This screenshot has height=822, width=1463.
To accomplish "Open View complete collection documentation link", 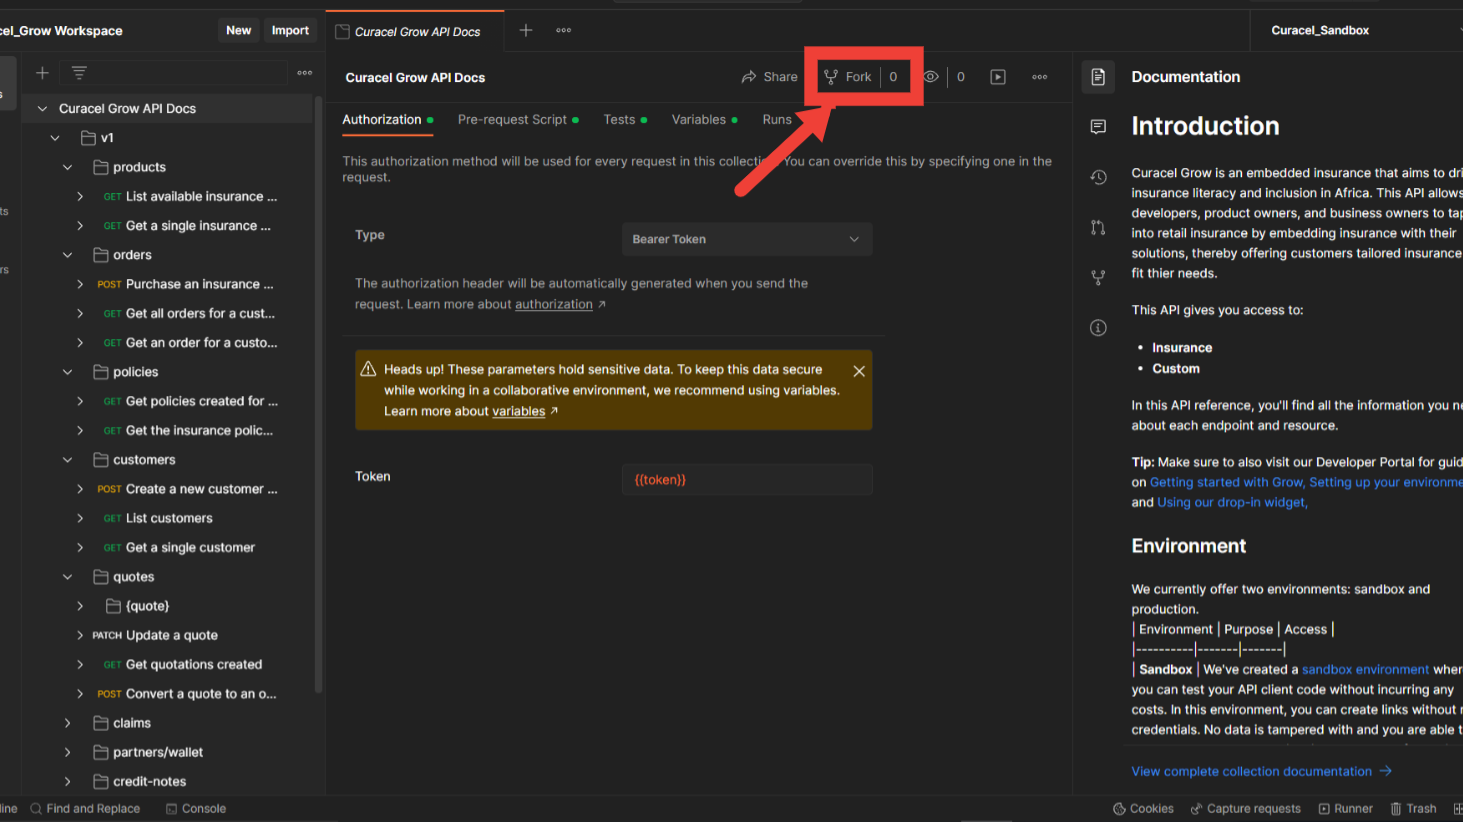I will pyautogui.click(x=1261, y=771).
